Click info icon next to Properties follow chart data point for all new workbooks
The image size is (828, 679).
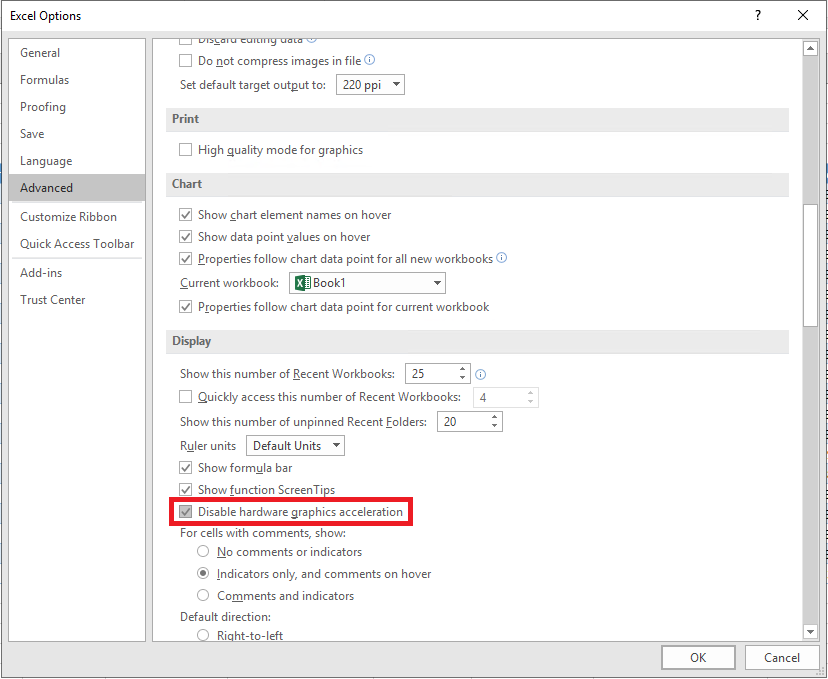[502, 258]
